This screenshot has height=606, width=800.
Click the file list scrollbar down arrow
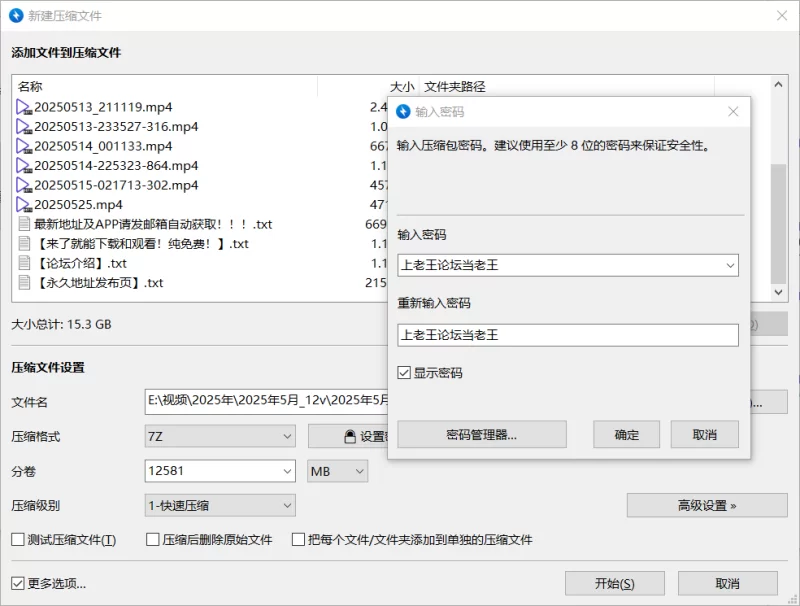click(x=778, y=292)
